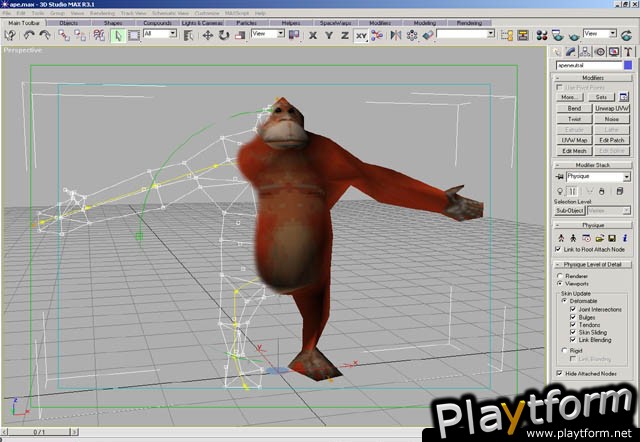Restrict transform to the Z axis
Viewport: 640px width, 442px height.
click(x=344, y=36)
